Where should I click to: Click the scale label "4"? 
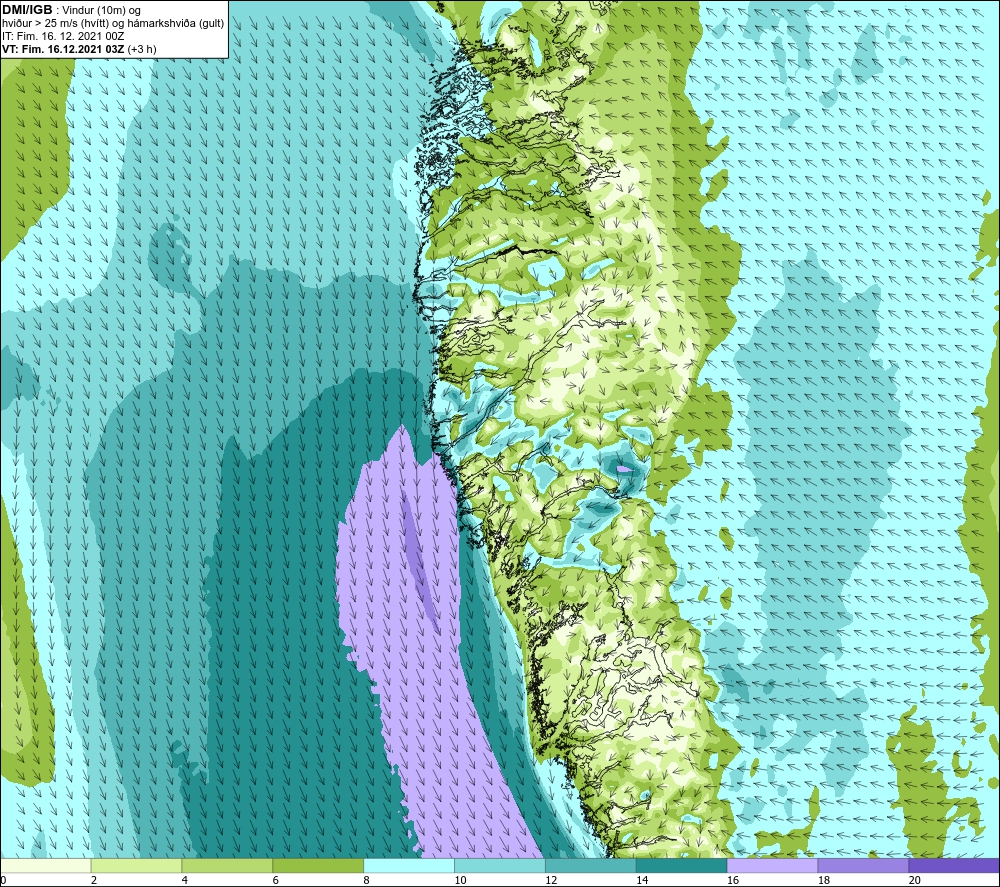pyautogui.click(x=185, y=880)
